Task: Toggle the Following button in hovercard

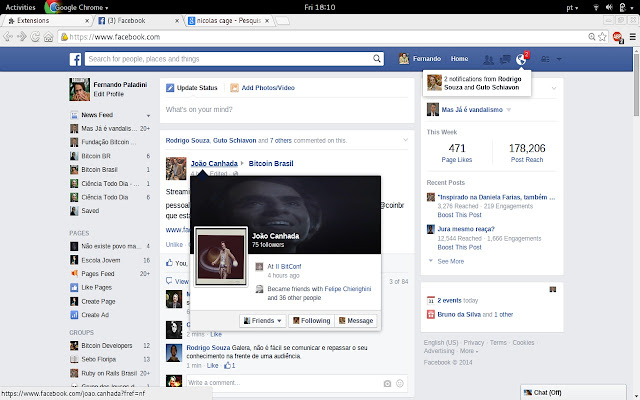Action: click(311, 321)
